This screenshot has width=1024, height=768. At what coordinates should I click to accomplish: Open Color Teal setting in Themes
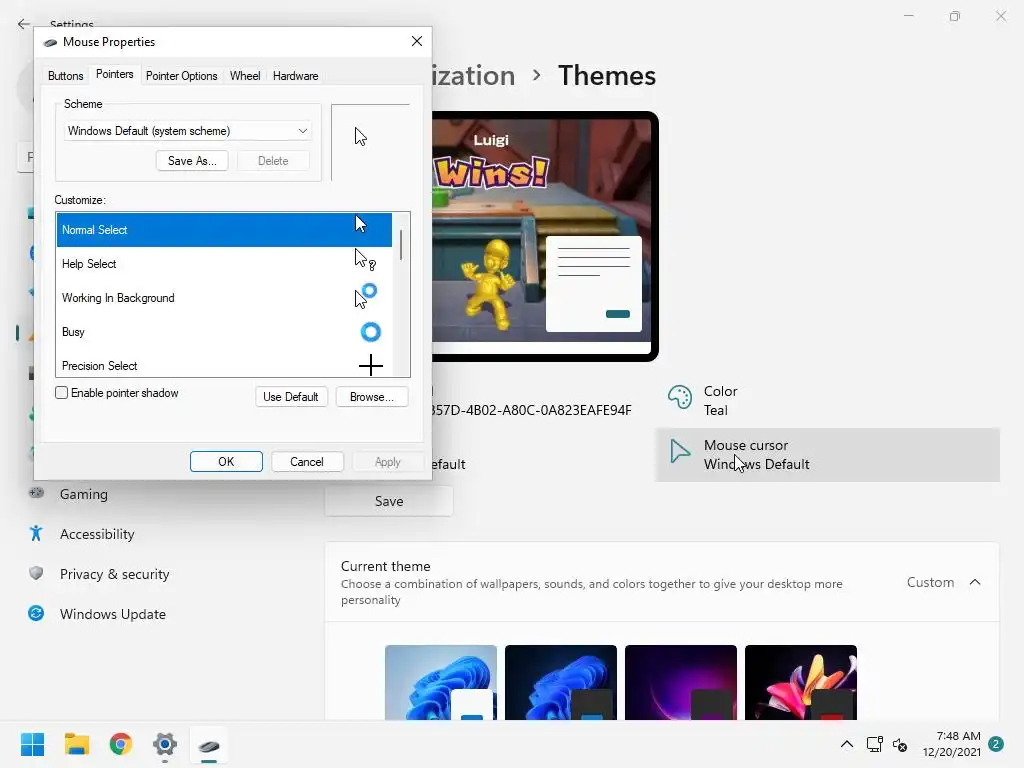(x=827, y=400)
